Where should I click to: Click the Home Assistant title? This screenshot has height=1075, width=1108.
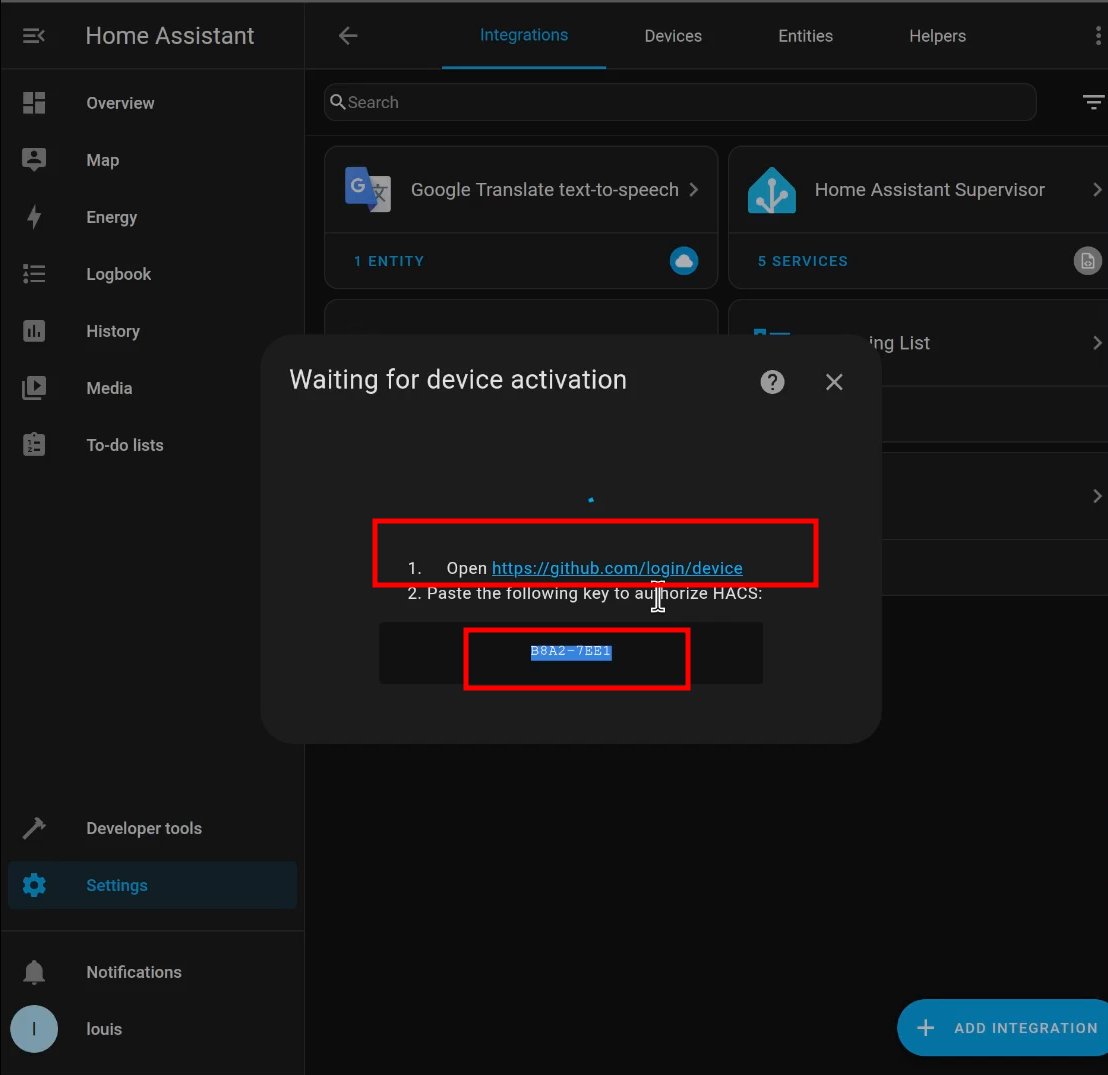170,35
